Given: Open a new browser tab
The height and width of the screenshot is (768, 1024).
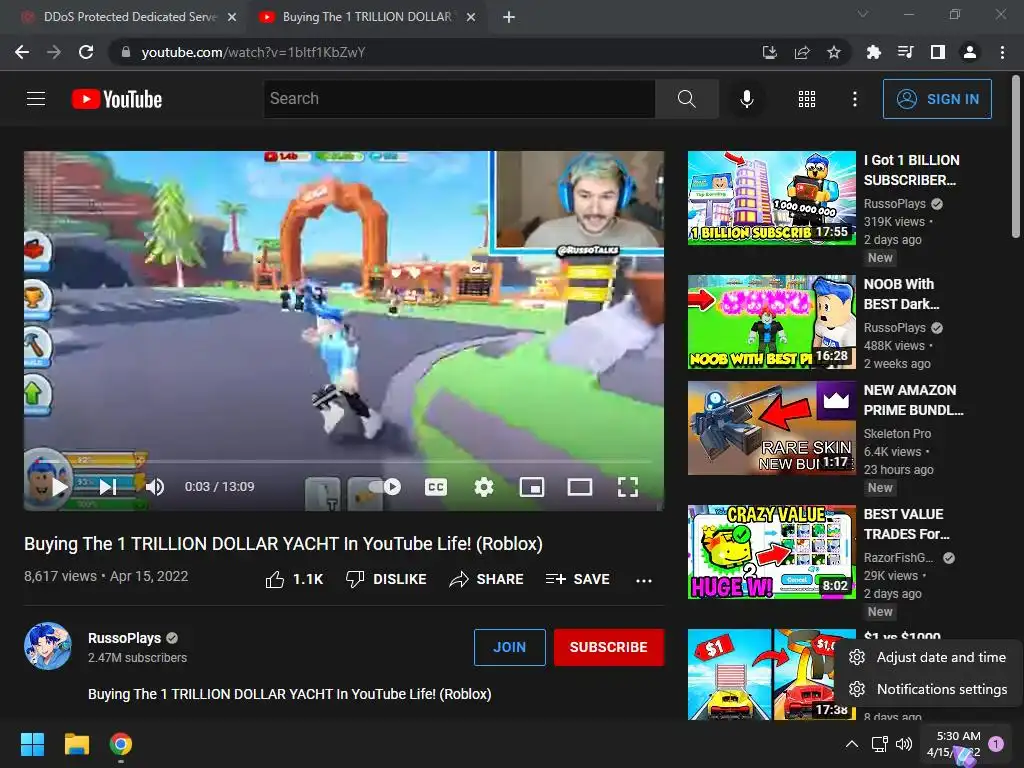Looking at the screenshot, I should 509,17.
